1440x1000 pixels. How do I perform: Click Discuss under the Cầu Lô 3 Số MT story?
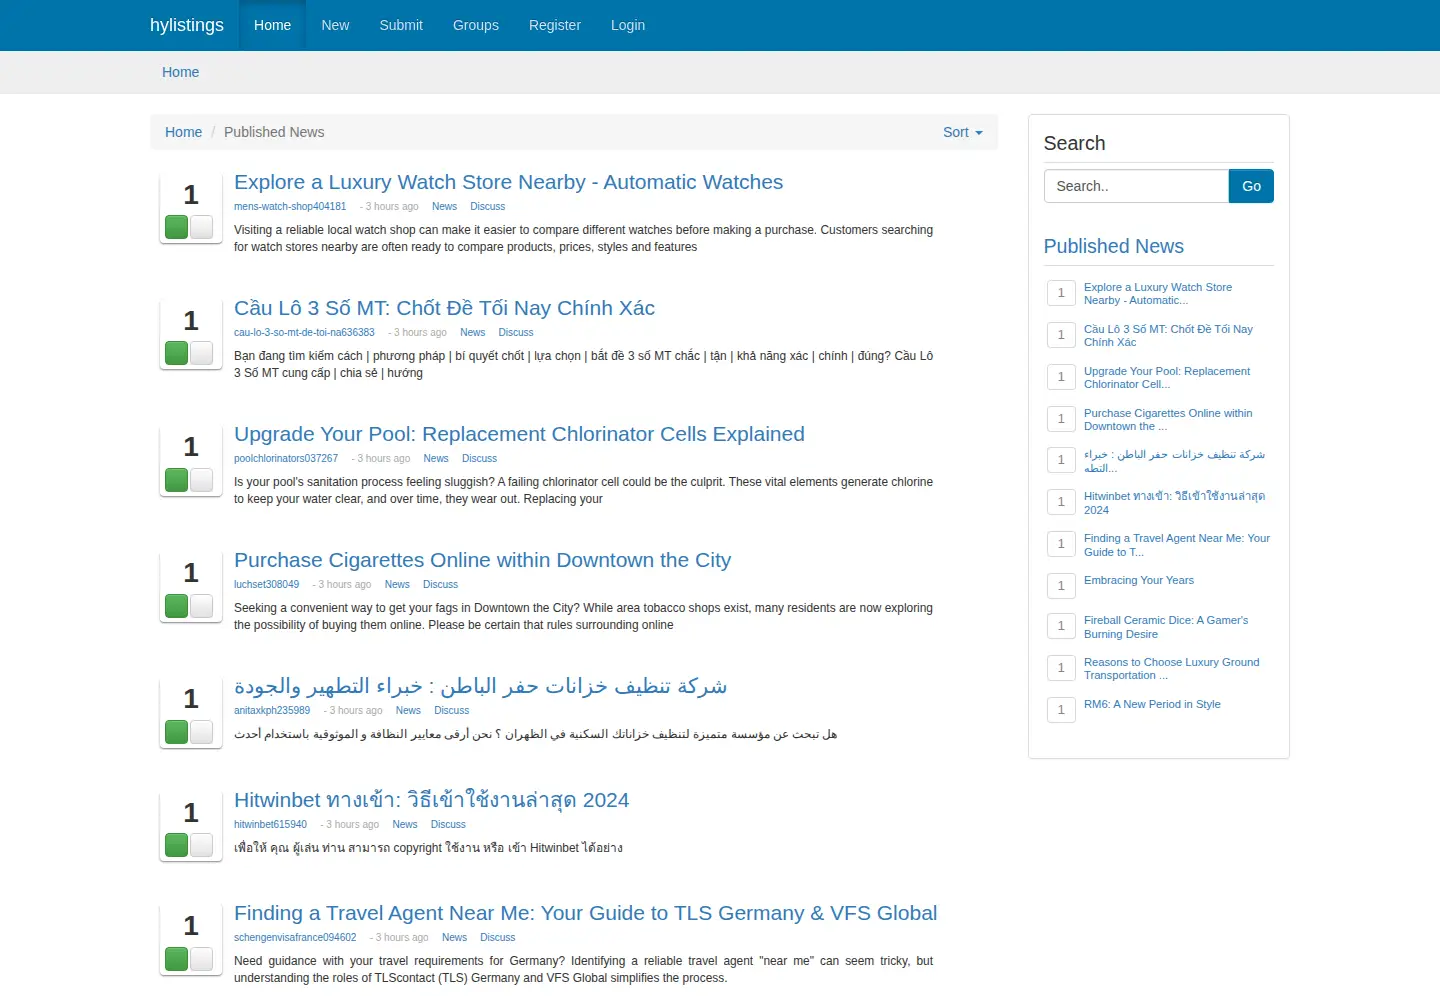point(516,332)
